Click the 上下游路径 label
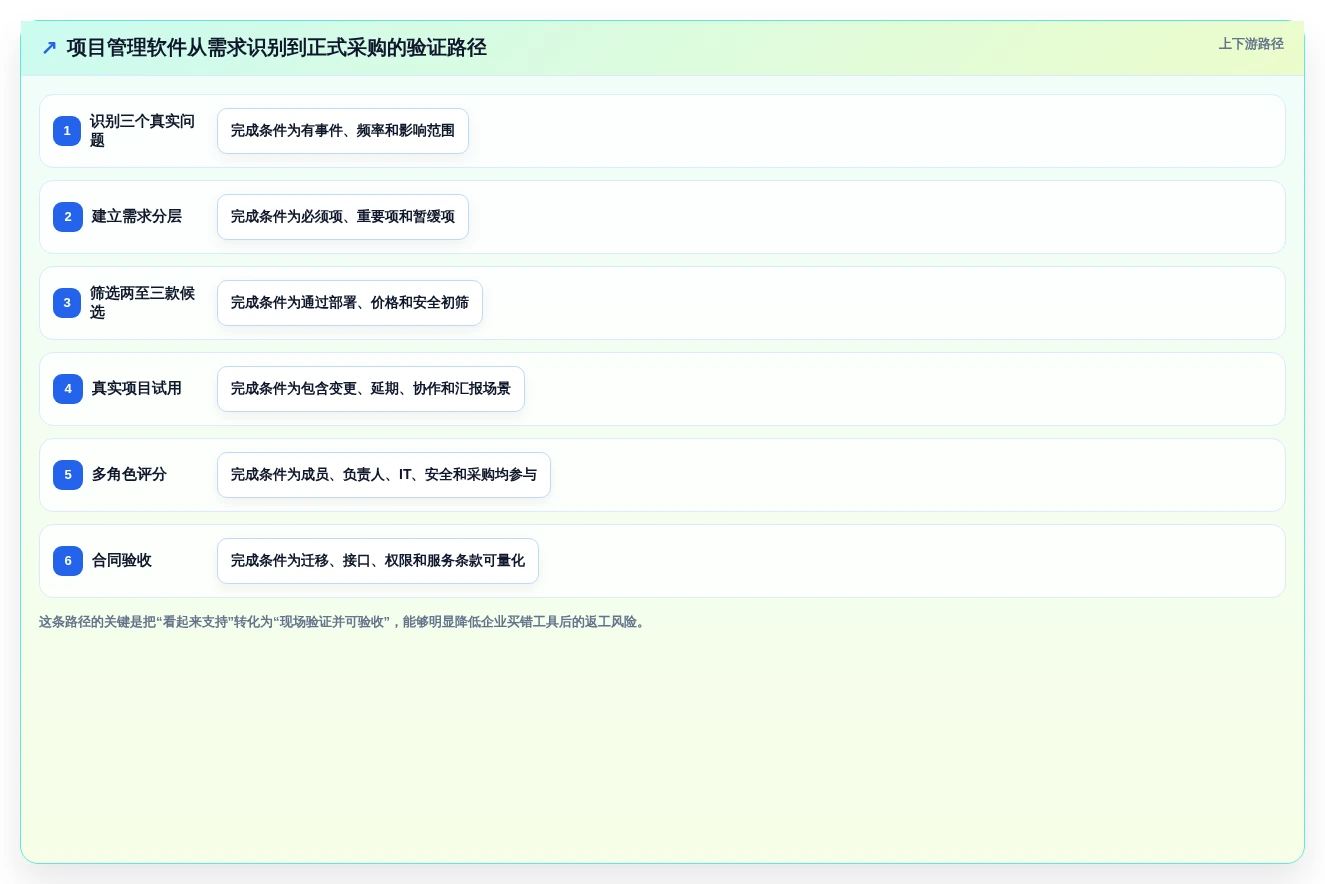Screen dimensions: 1325x884 [1251, 44]
